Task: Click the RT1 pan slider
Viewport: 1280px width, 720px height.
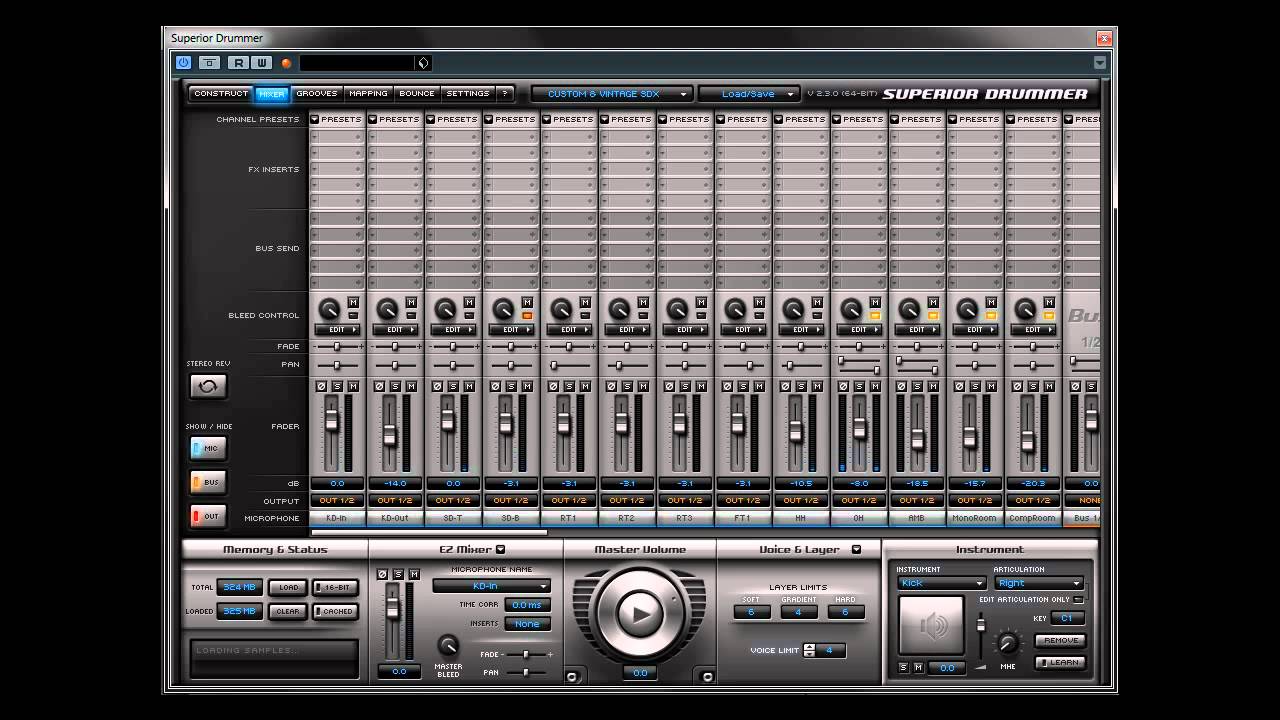Action: click(x=568, y=365)
